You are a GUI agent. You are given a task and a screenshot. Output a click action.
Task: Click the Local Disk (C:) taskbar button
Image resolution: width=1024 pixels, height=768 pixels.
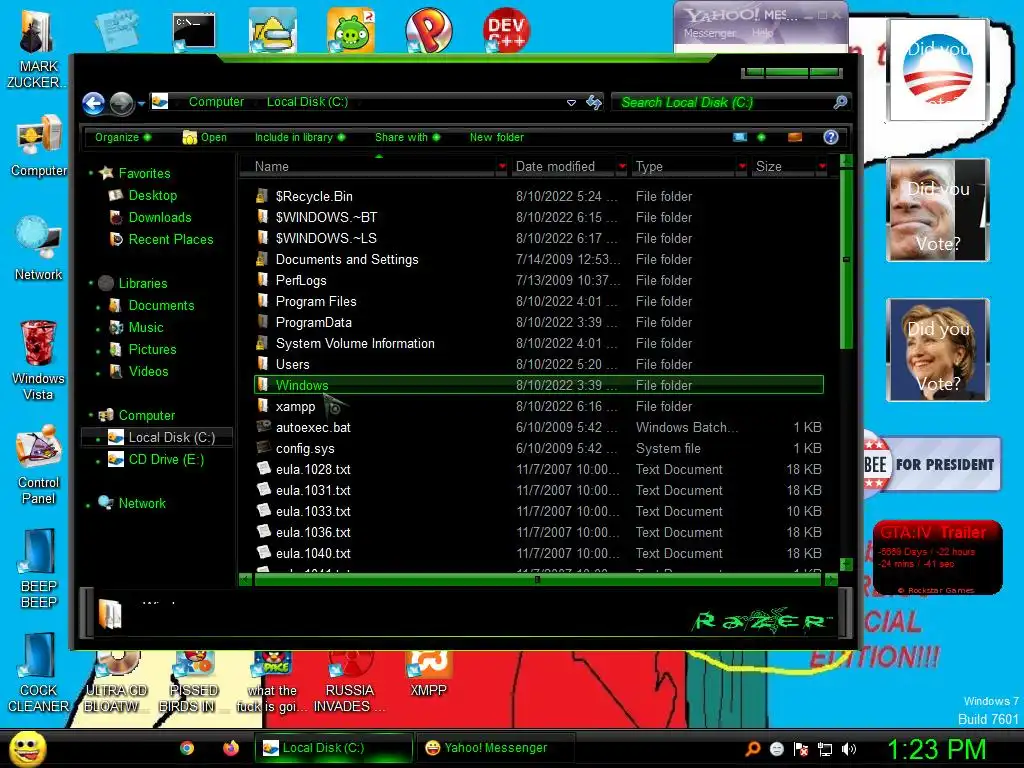point(334,748)
